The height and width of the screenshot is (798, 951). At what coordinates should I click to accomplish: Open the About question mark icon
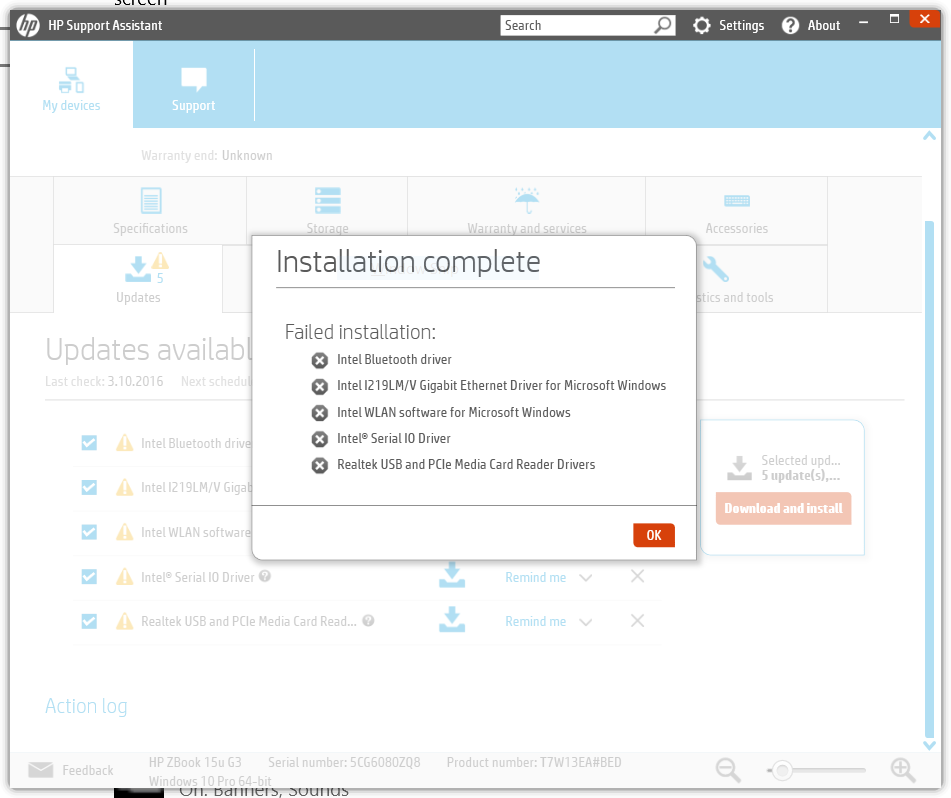tap(790, 25)
